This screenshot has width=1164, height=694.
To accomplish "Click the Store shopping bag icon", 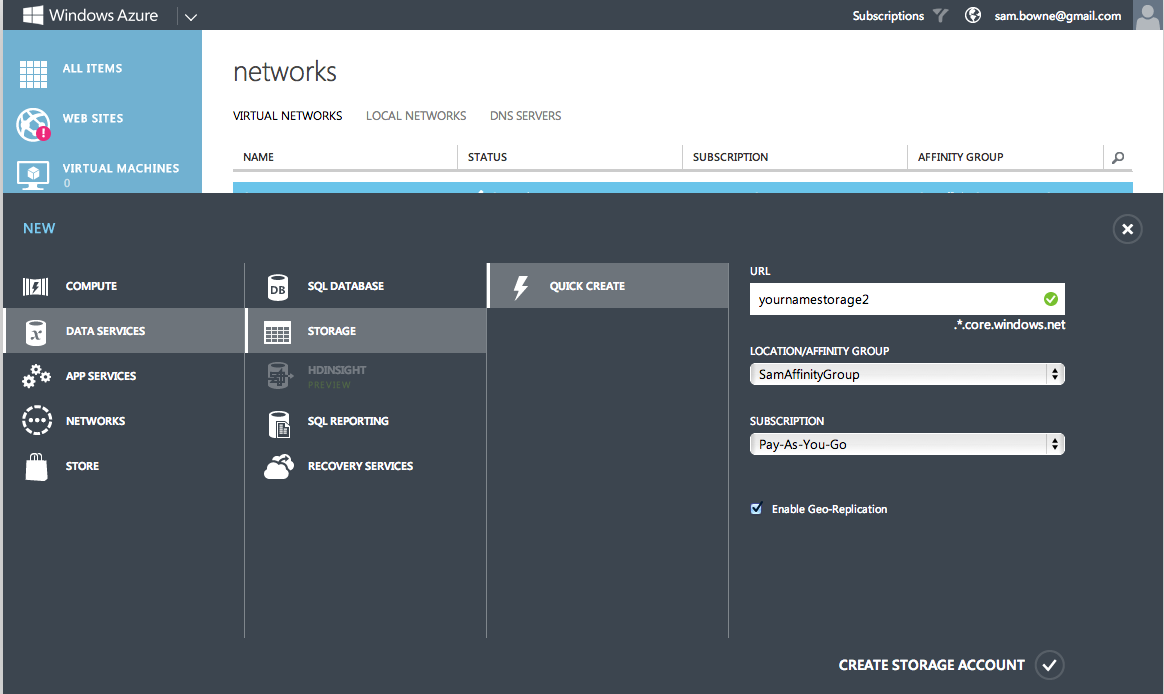I will point(36,466).
